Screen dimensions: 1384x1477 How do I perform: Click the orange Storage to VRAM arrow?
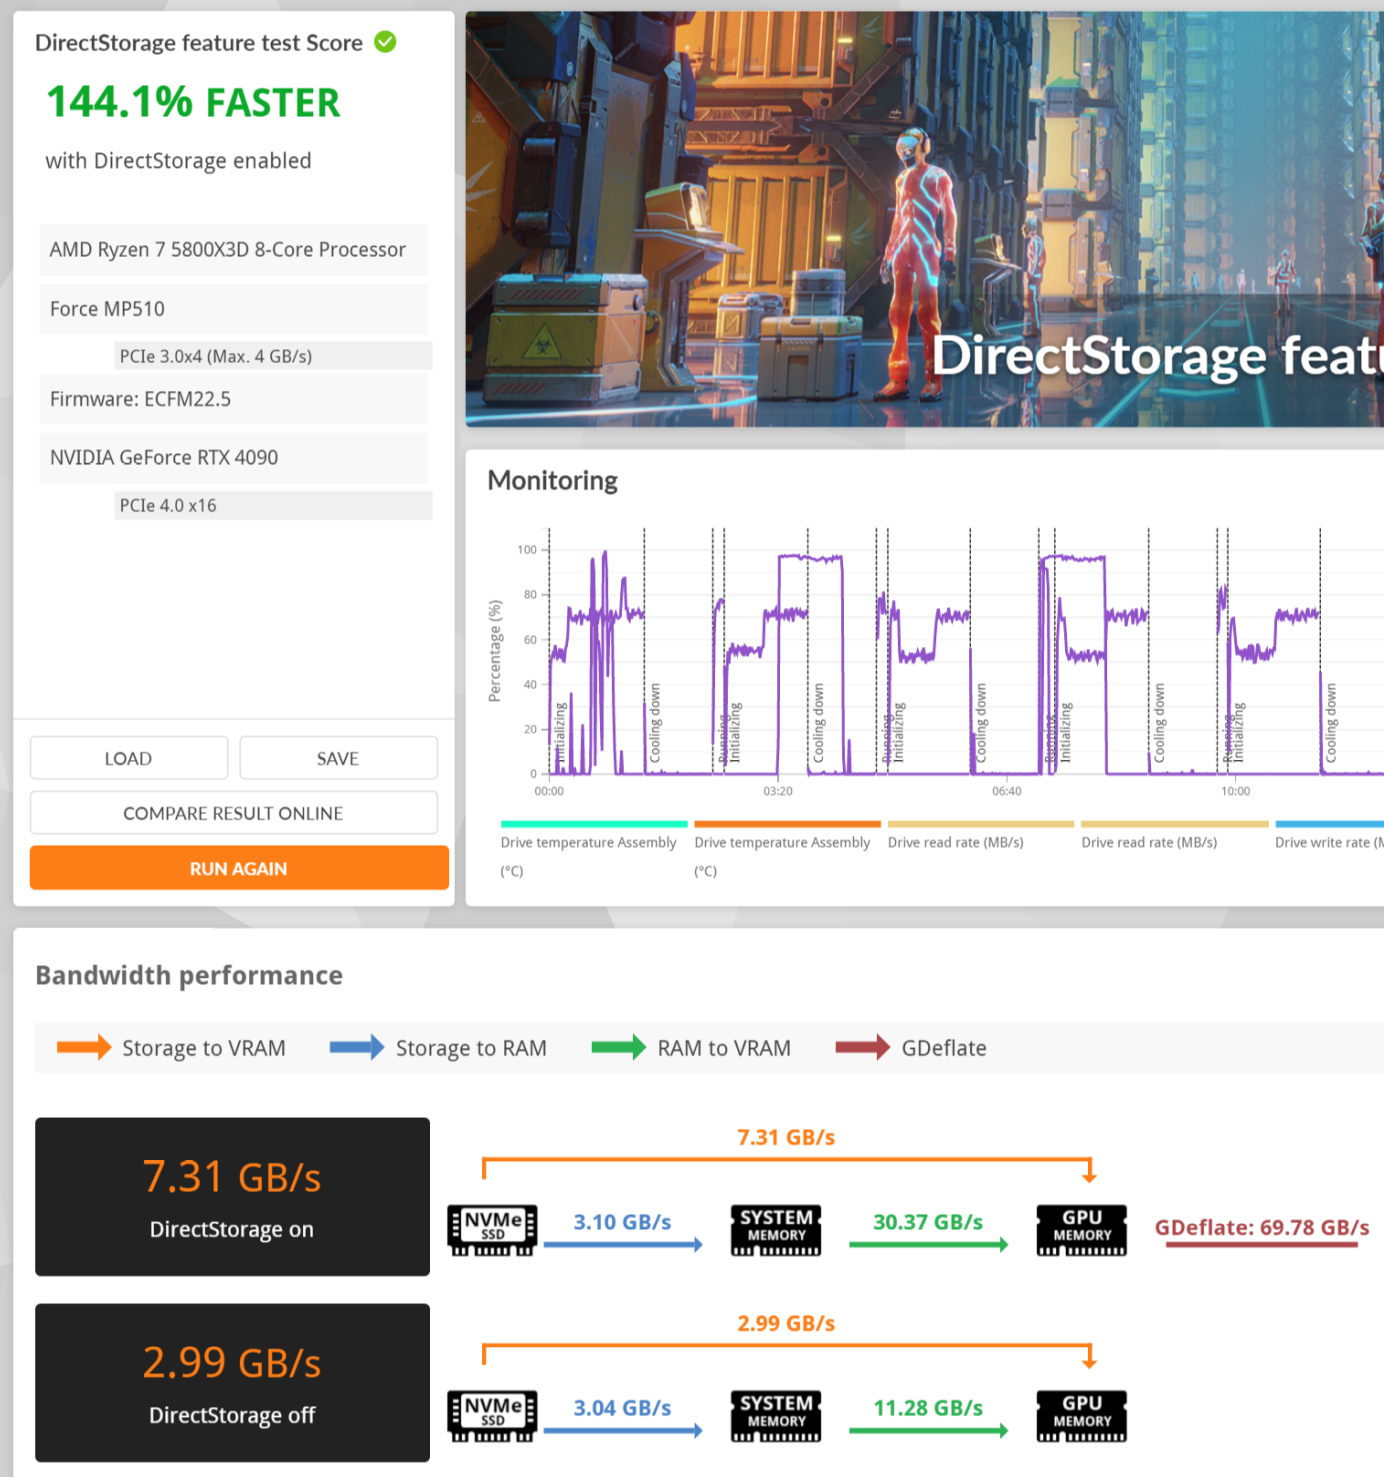click(84, 1047)
